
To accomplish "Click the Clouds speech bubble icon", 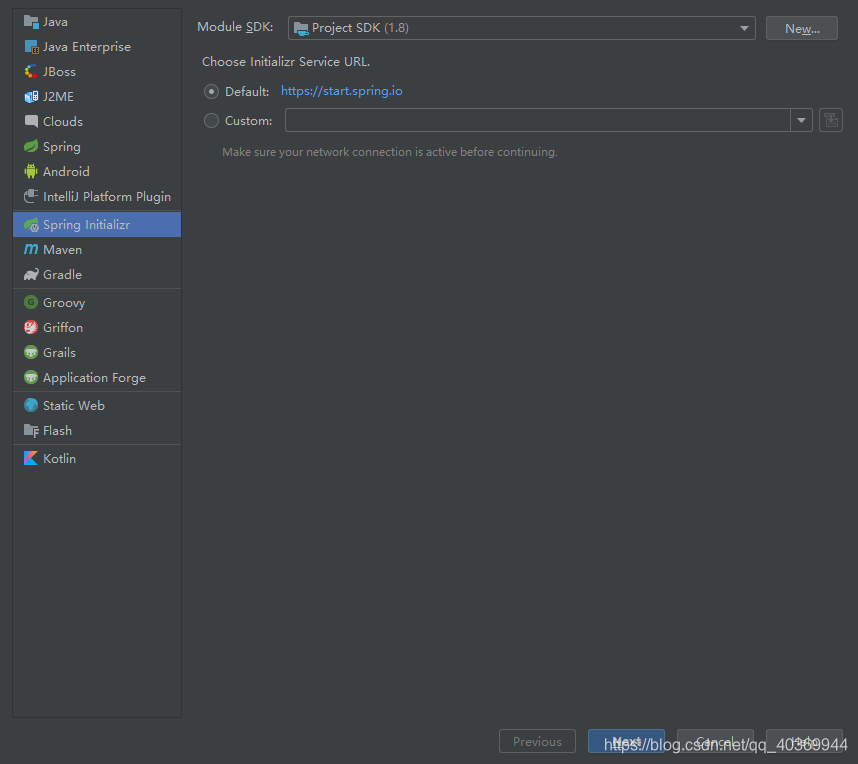I will pos(31,121).
